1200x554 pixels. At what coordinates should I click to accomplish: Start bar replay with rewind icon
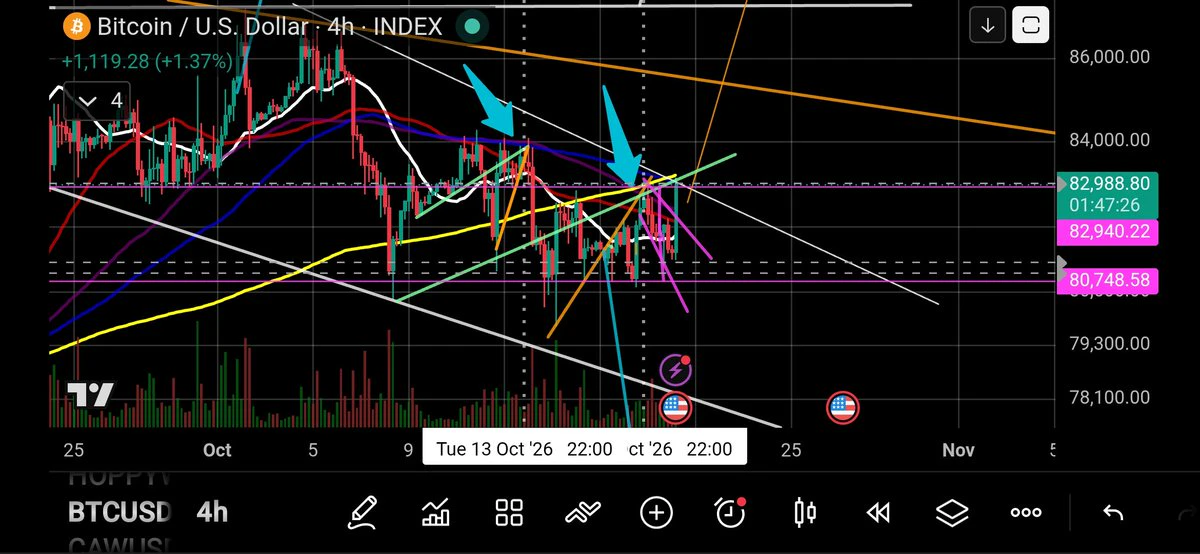[878, 513]
